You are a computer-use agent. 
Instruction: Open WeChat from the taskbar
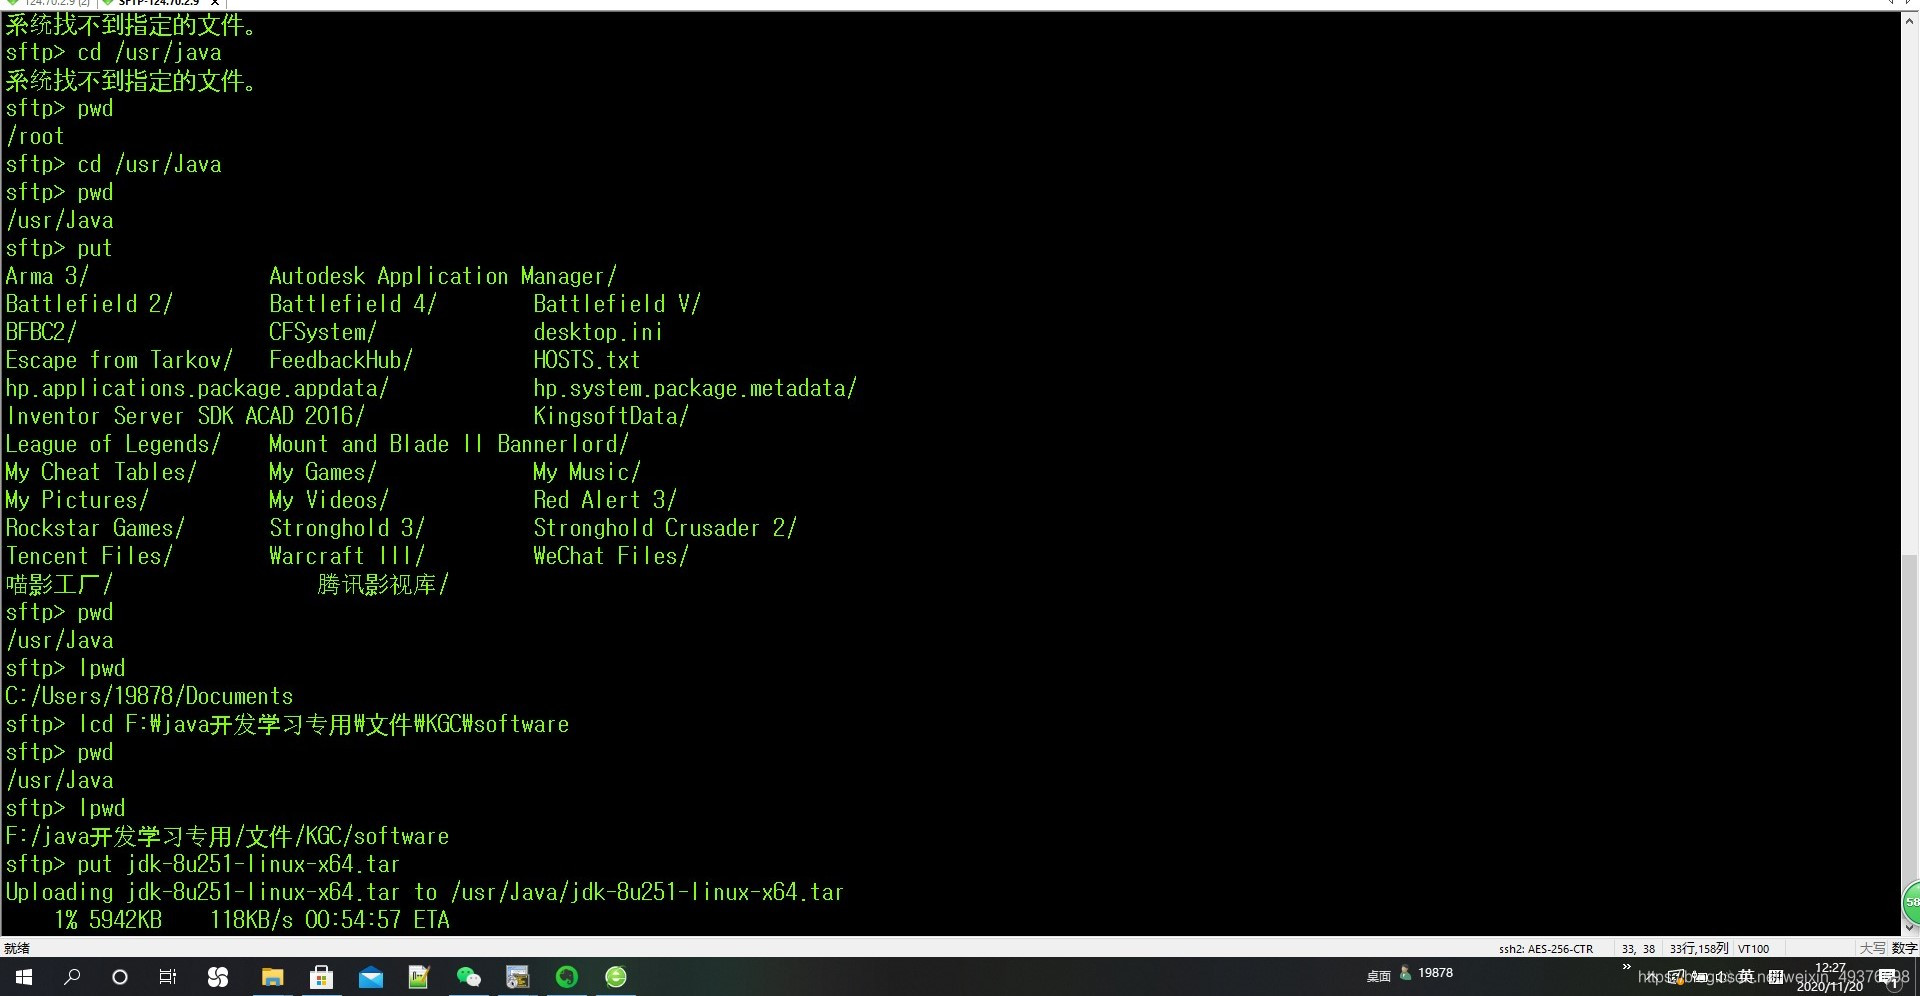pyautogui.click(x=468, y=977)
